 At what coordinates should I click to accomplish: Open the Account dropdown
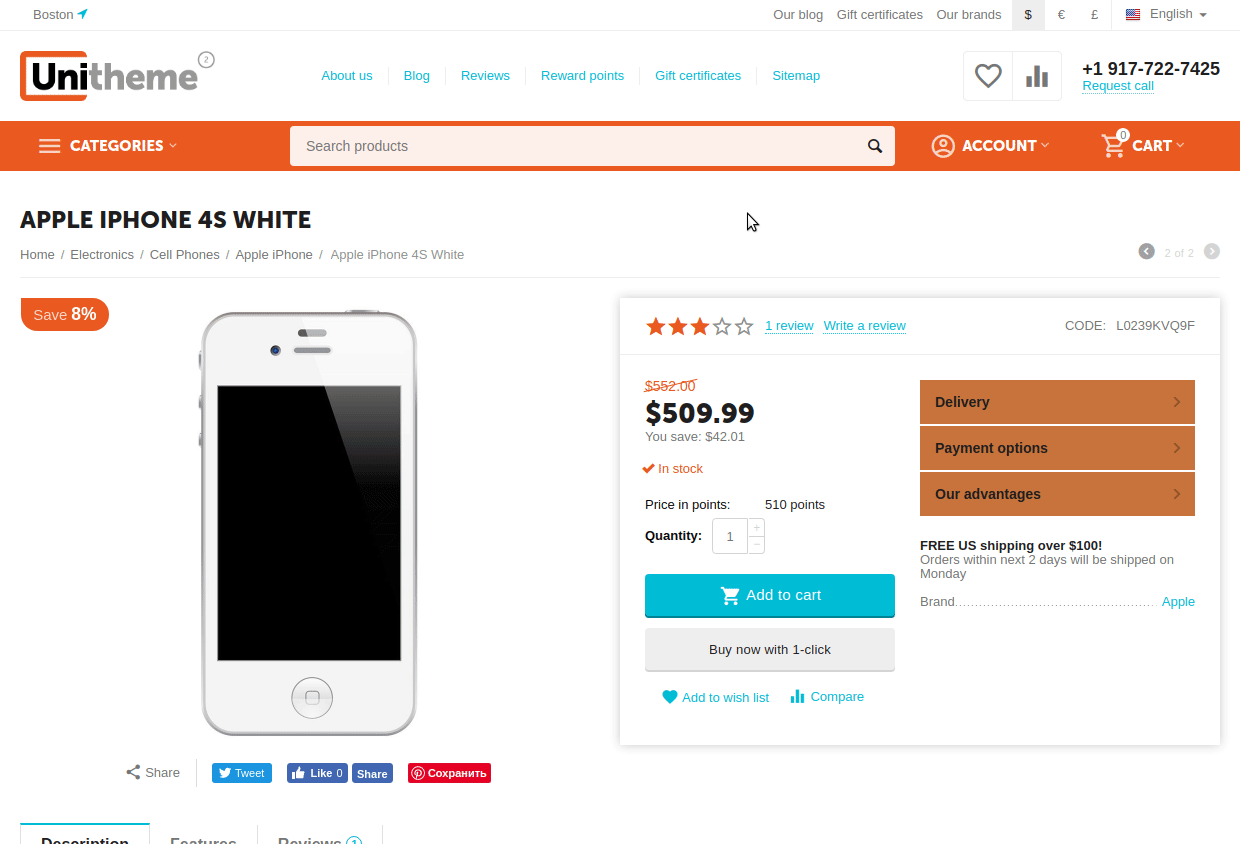(x=990, y=146)
